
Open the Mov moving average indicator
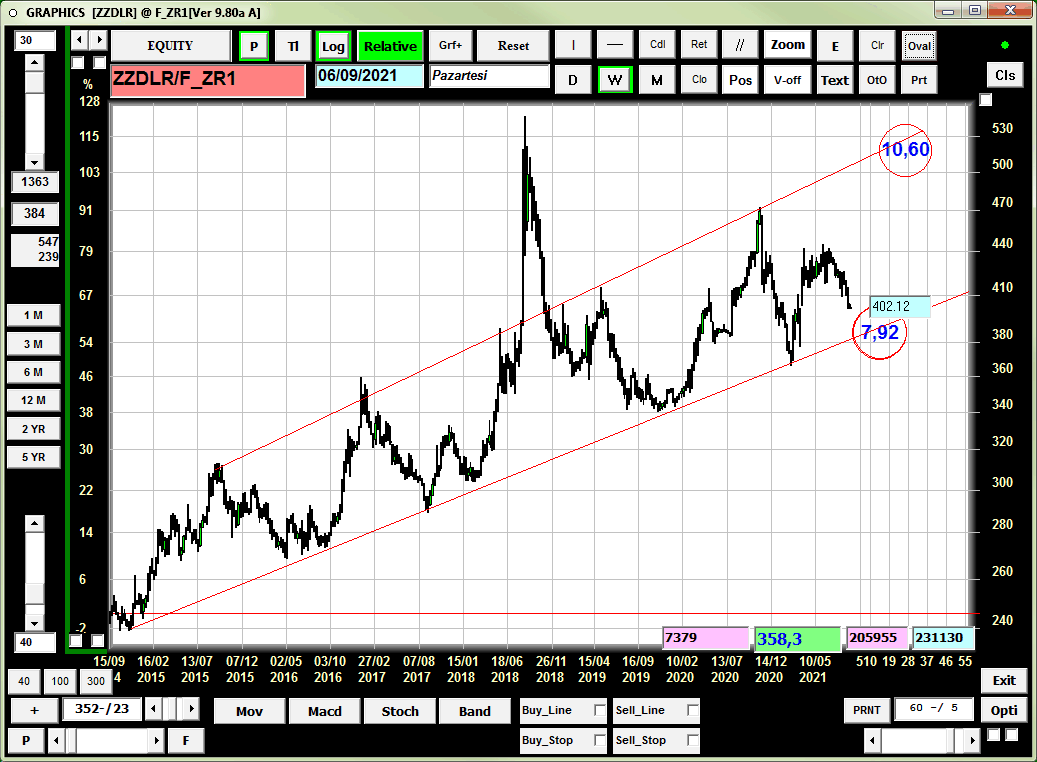[x=249, y=711]
